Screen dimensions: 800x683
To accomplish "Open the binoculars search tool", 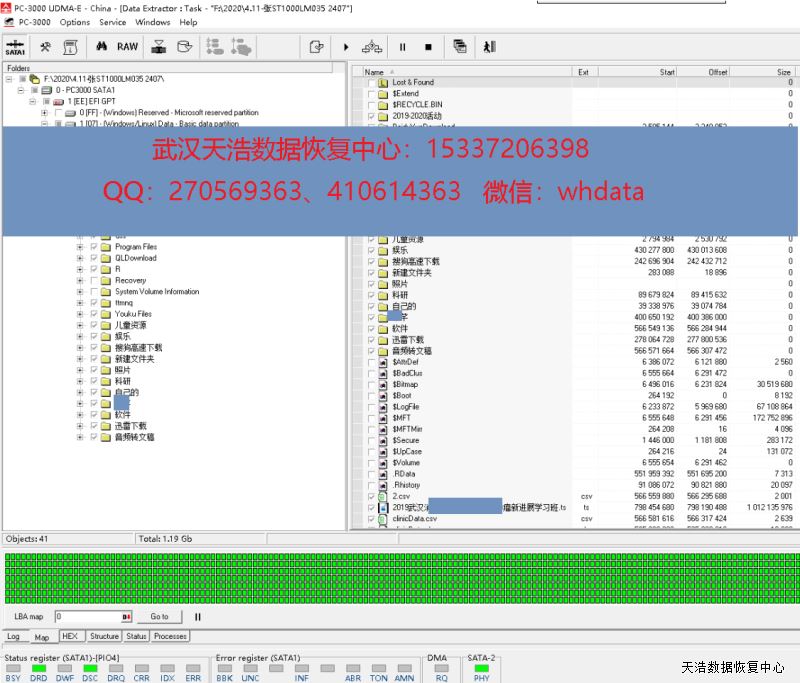I will [101, 46].
